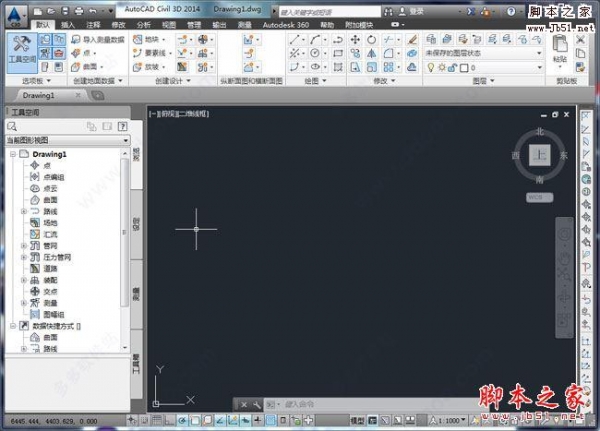Switch to the 分析 ribbon tab
The height and width of the screenshot is (431, 600).
point(143,25)
